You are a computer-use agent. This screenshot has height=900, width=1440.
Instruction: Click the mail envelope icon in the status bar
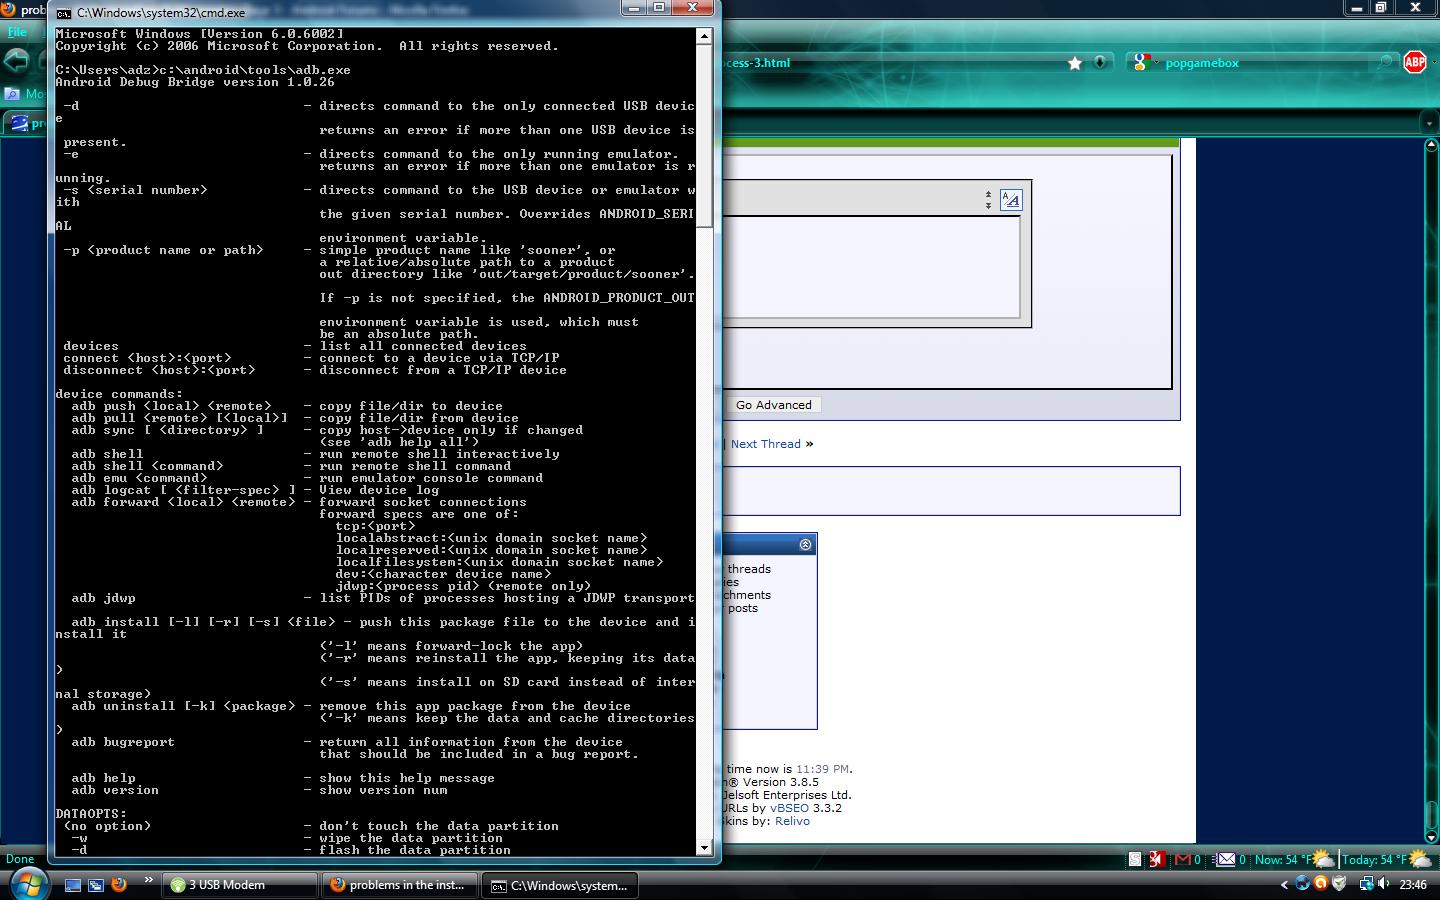1226,859
